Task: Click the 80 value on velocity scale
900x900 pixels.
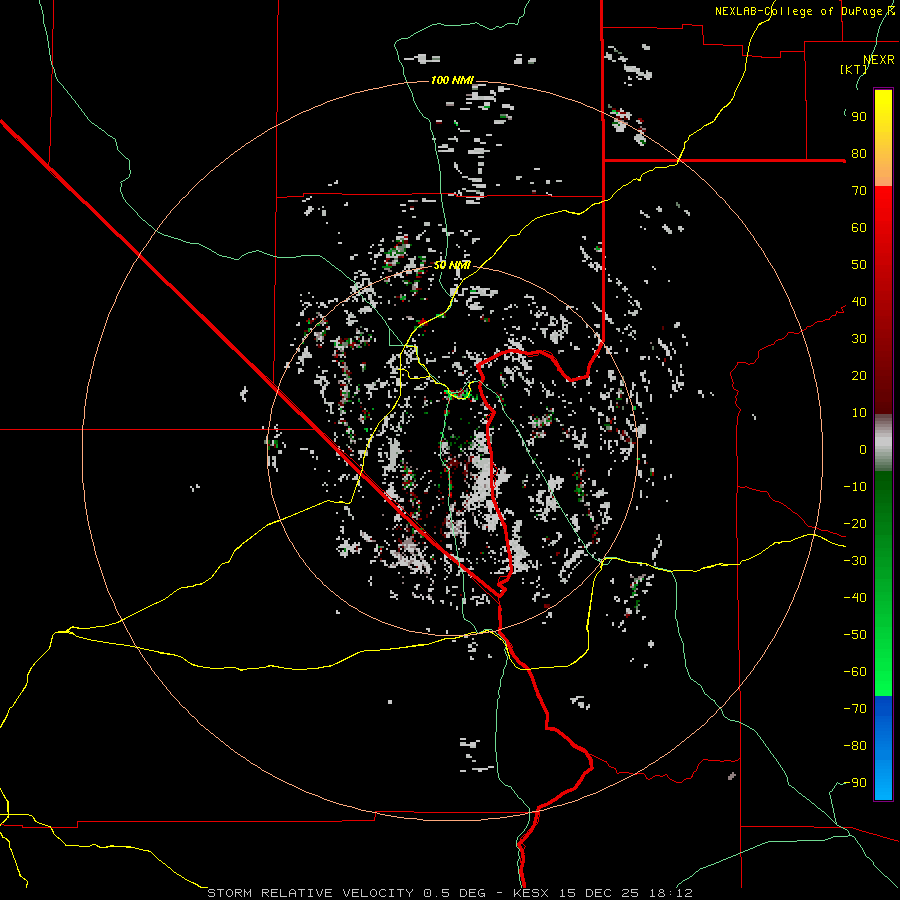Action: (x=859, y=154)
